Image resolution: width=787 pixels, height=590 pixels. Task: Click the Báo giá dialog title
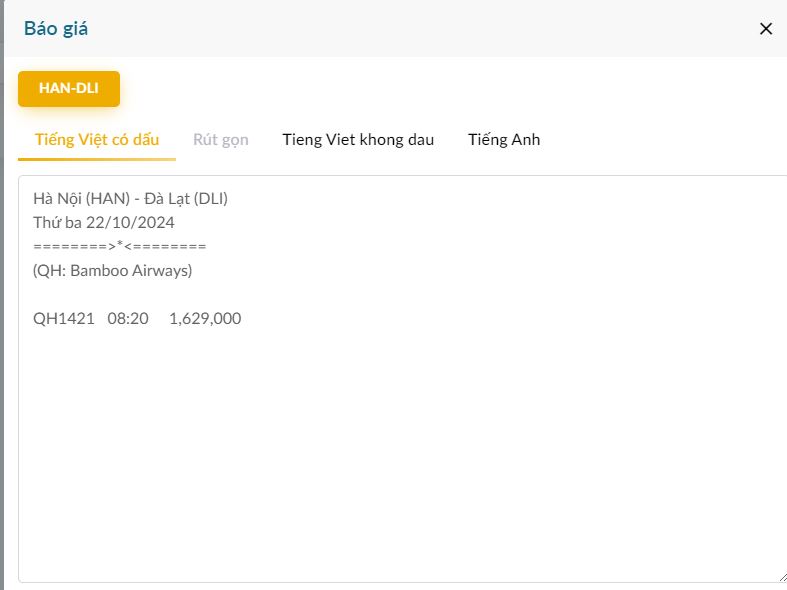(56, 29)
